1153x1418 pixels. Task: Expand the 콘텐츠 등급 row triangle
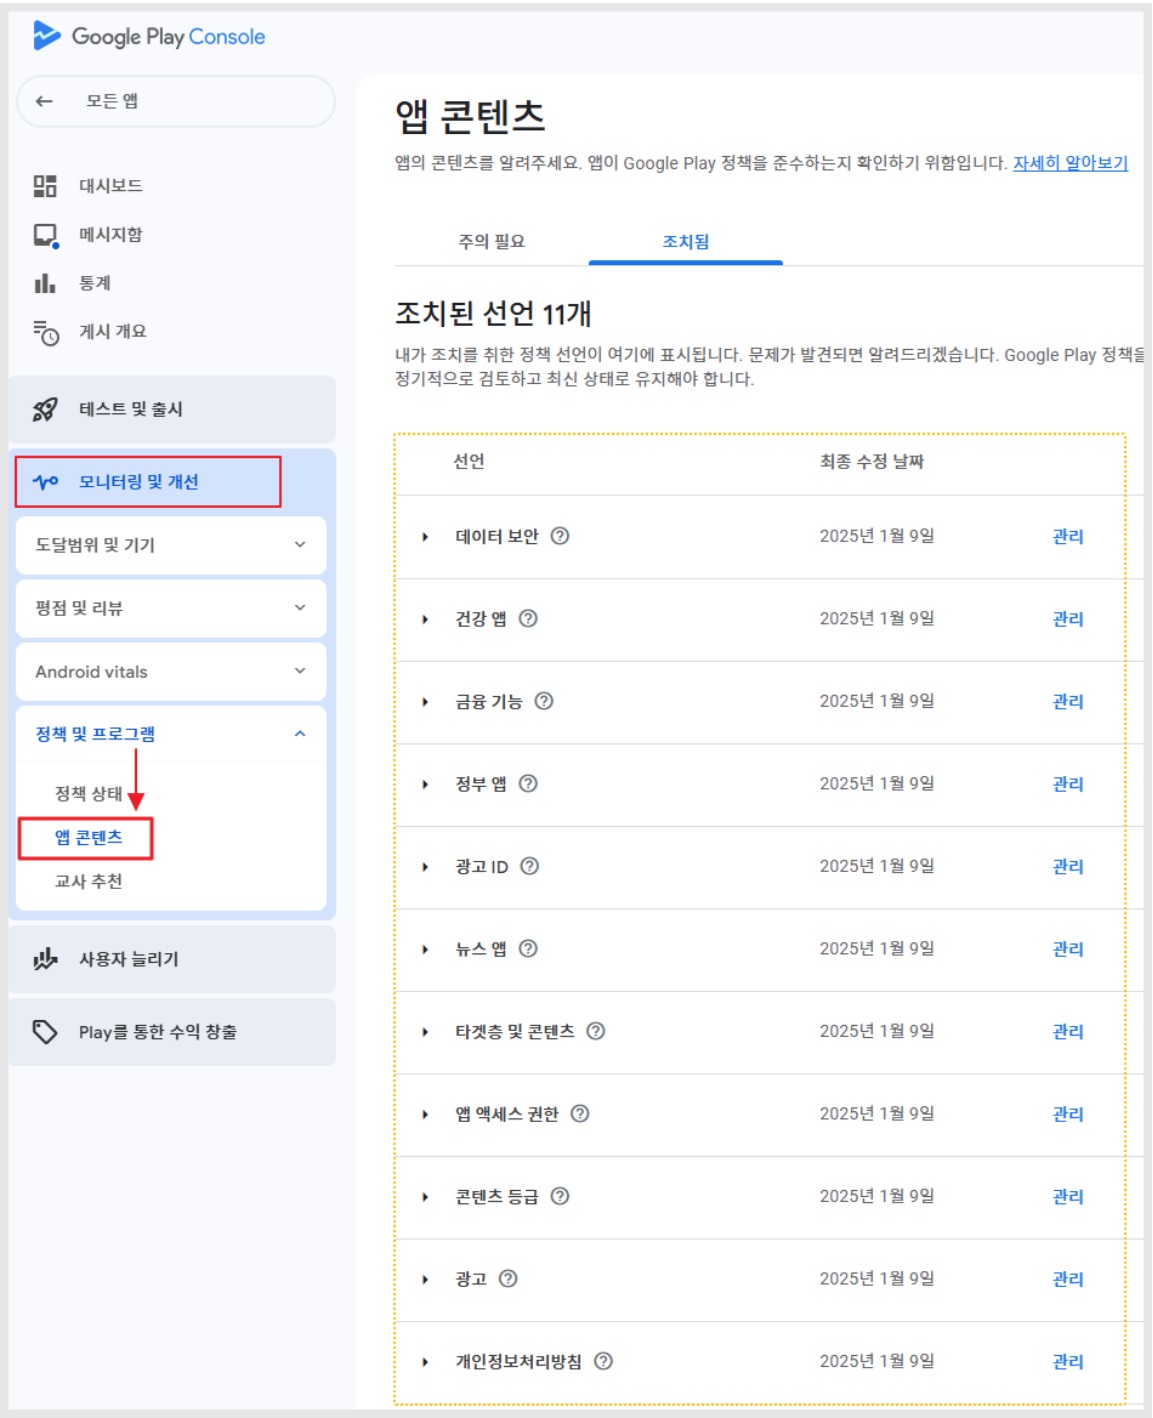[425, 1197]
